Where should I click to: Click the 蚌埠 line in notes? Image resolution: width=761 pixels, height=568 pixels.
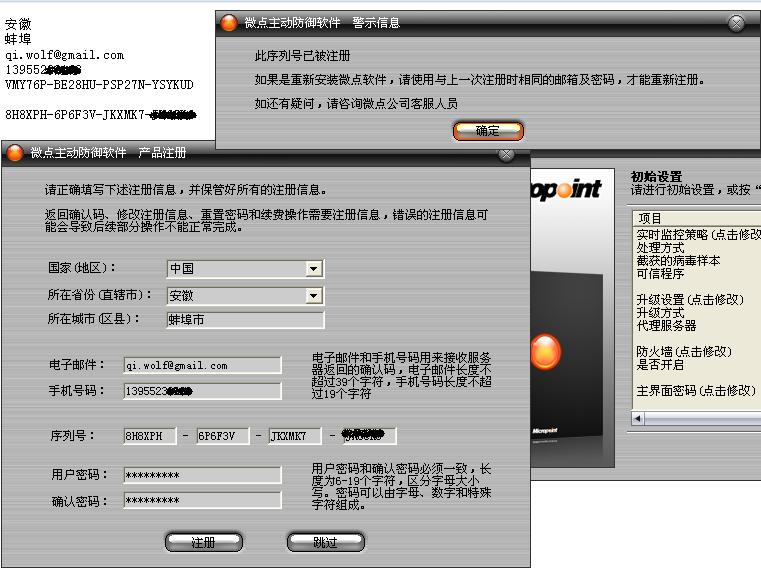pyautogui.click(x=18, y=39)
